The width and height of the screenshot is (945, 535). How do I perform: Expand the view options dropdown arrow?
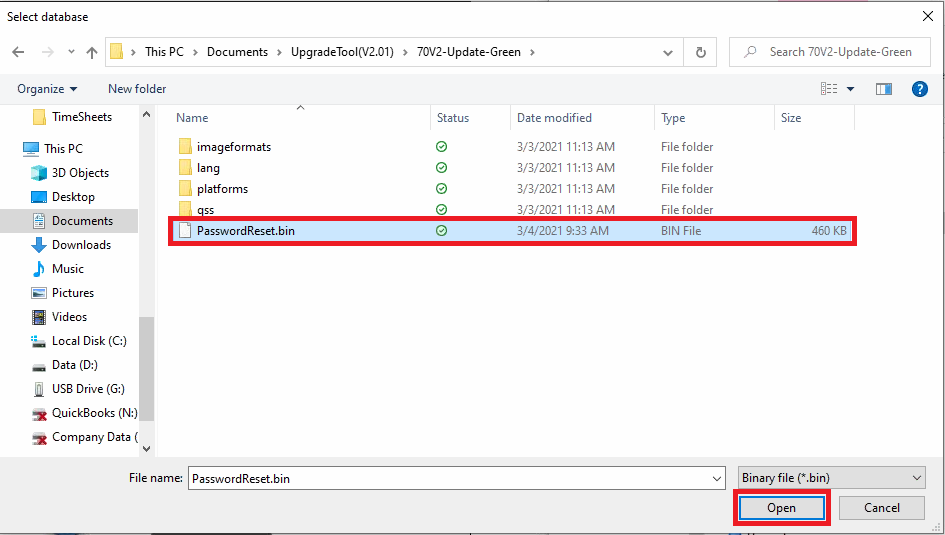850,89
